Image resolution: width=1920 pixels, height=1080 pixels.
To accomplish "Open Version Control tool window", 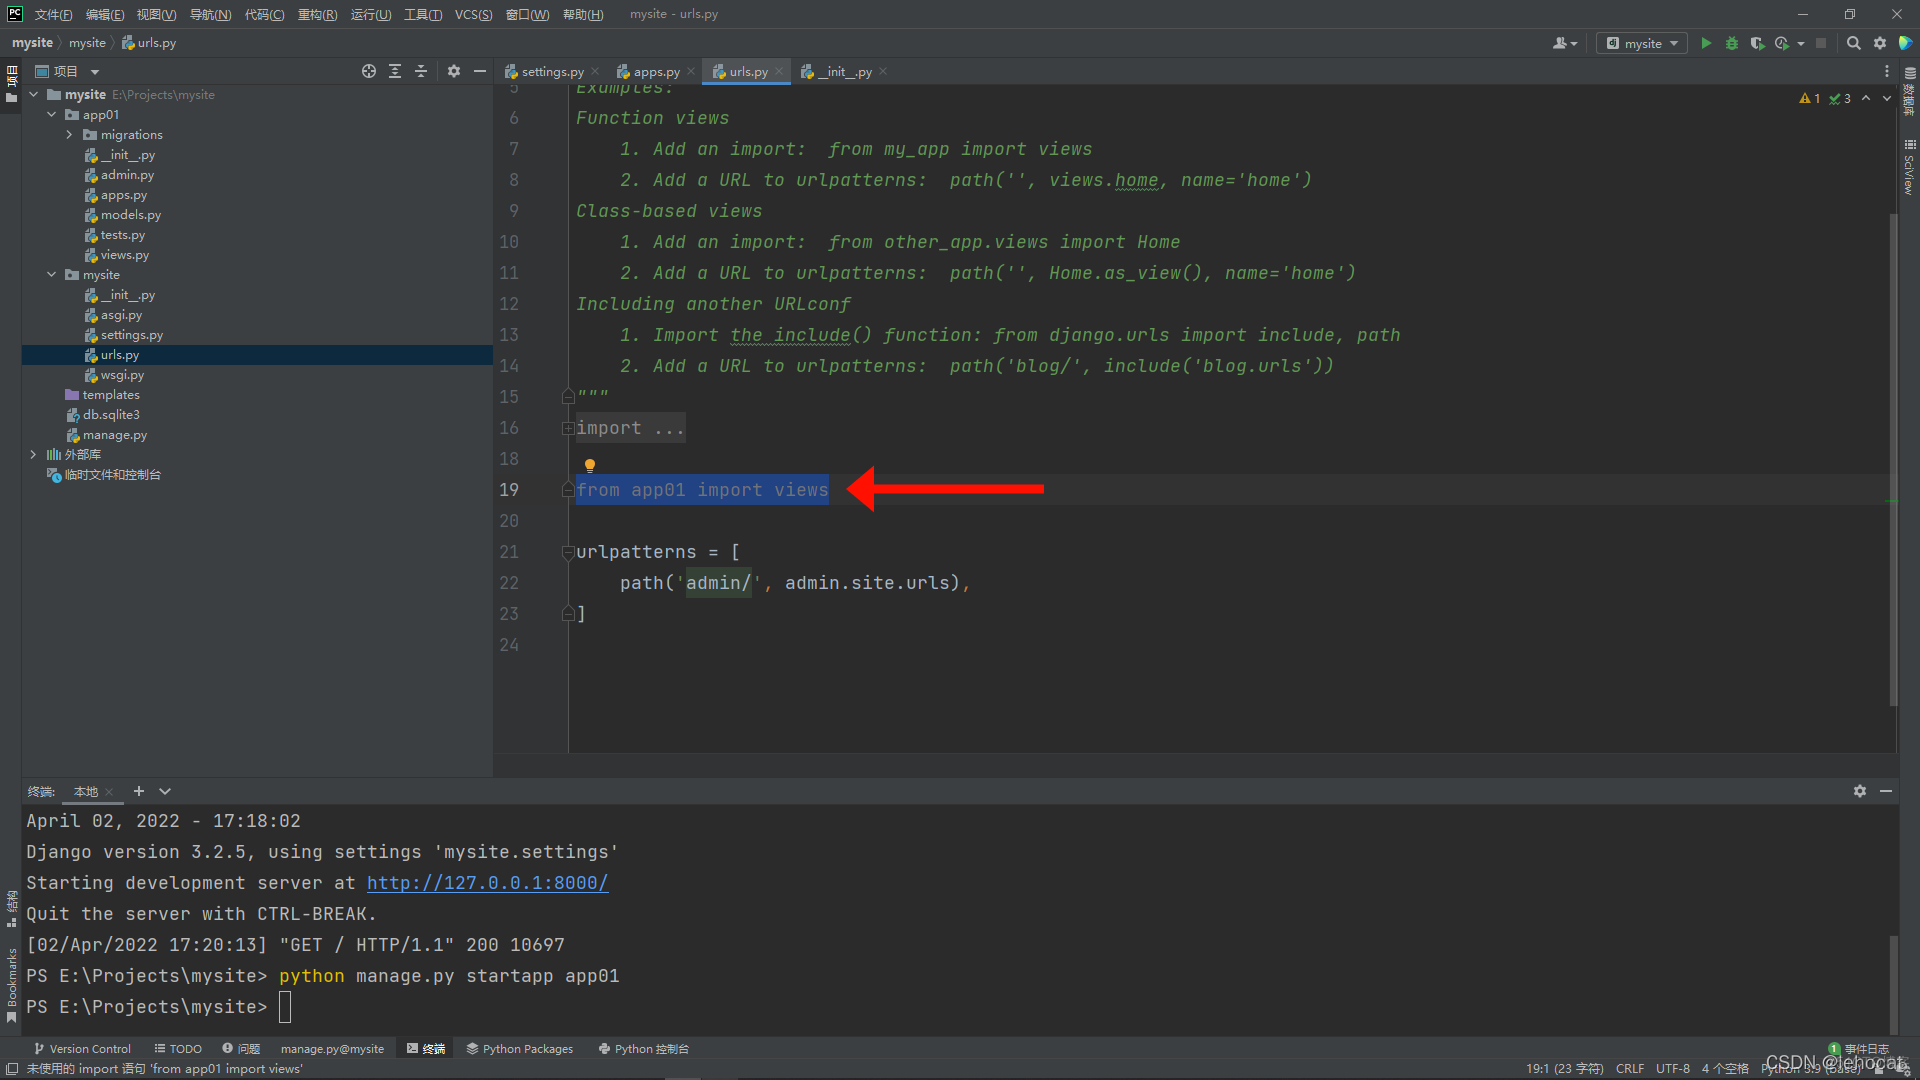I will [x=82, y=1049].
